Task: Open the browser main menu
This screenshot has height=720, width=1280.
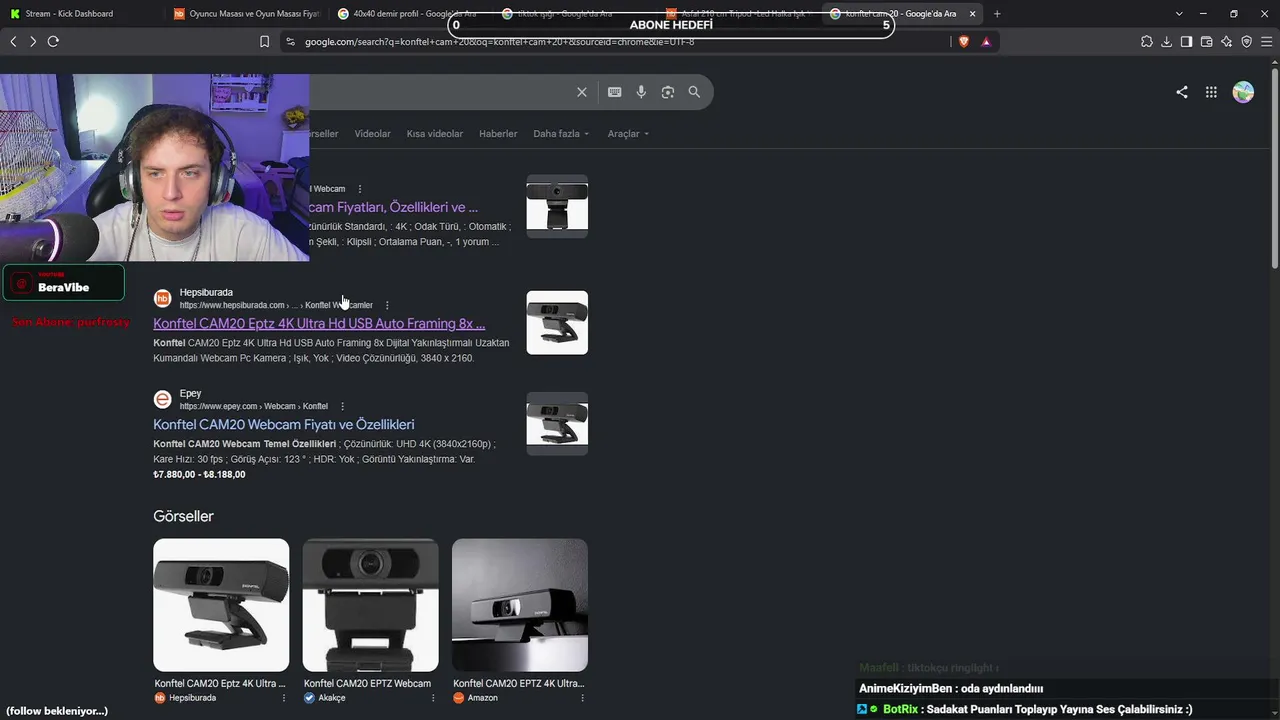Action: coord(1266,41)
